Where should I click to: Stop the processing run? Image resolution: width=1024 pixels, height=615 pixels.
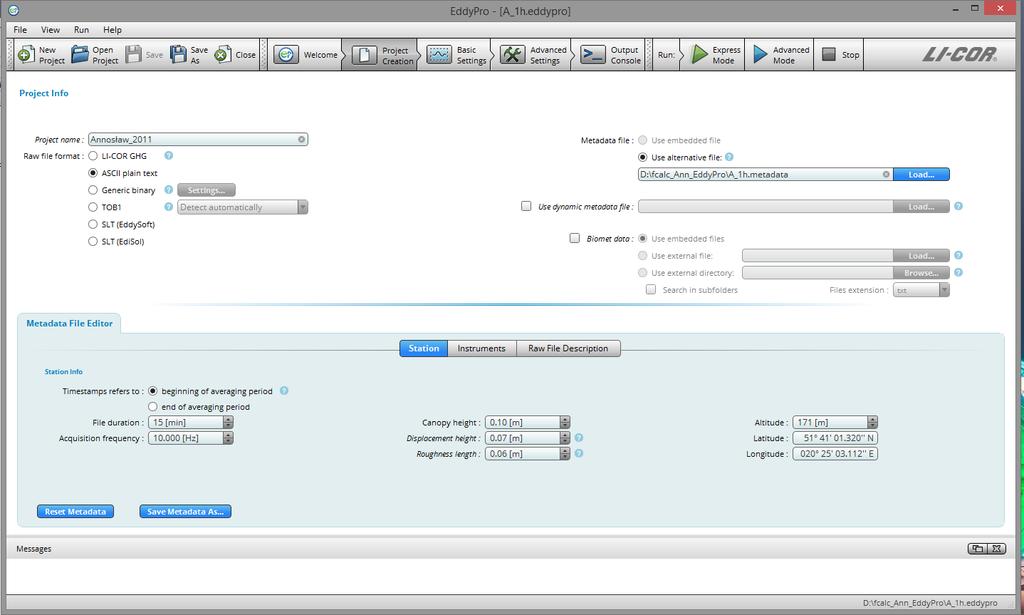(840, 55)
